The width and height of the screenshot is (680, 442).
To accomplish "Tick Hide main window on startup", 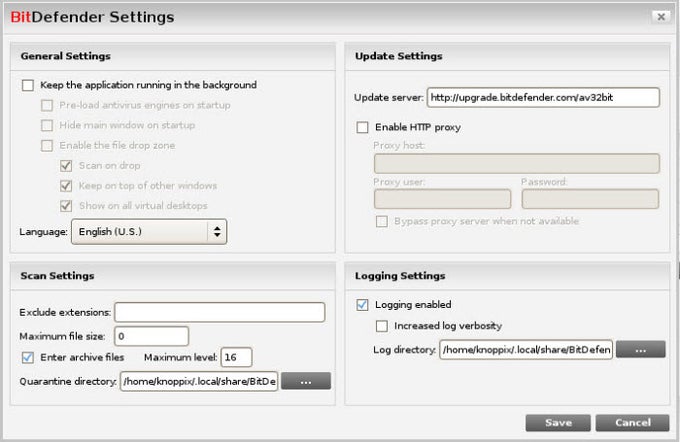I will (47, 125).
